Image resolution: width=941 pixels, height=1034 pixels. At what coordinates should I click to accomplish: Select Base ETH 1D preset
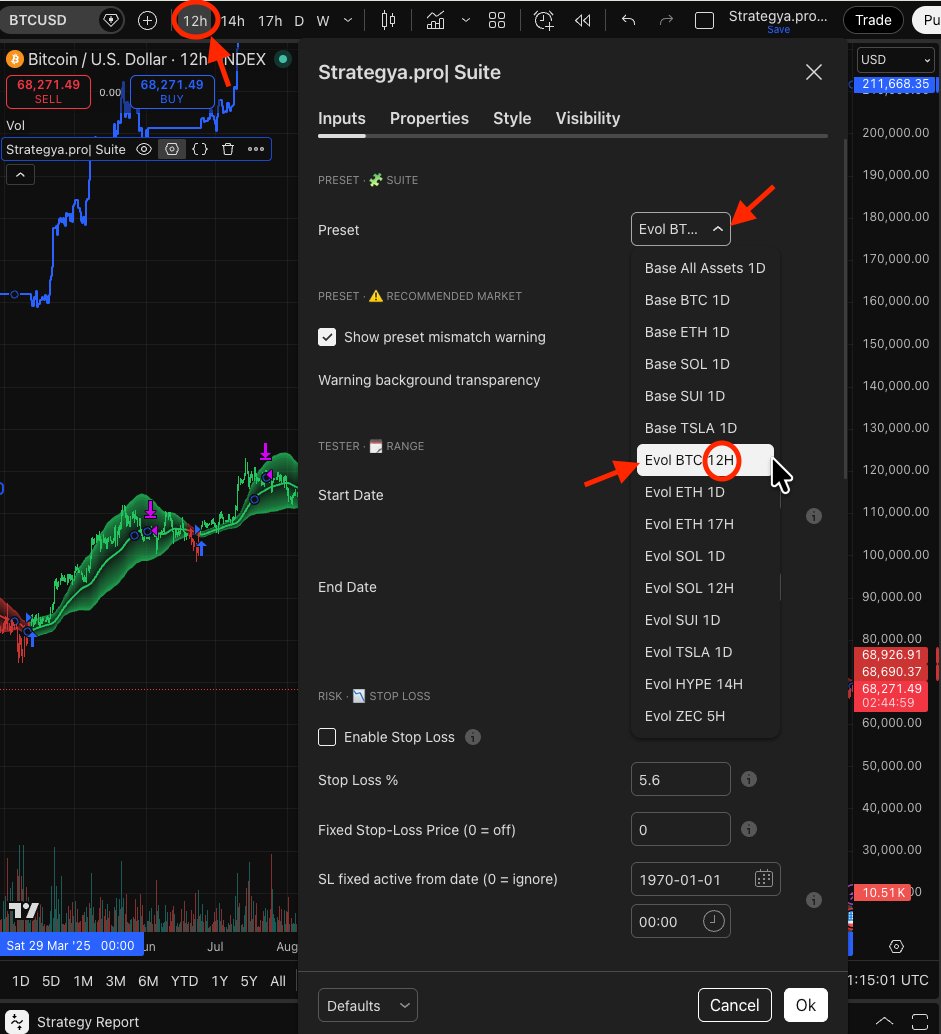(x=705, y=332)
